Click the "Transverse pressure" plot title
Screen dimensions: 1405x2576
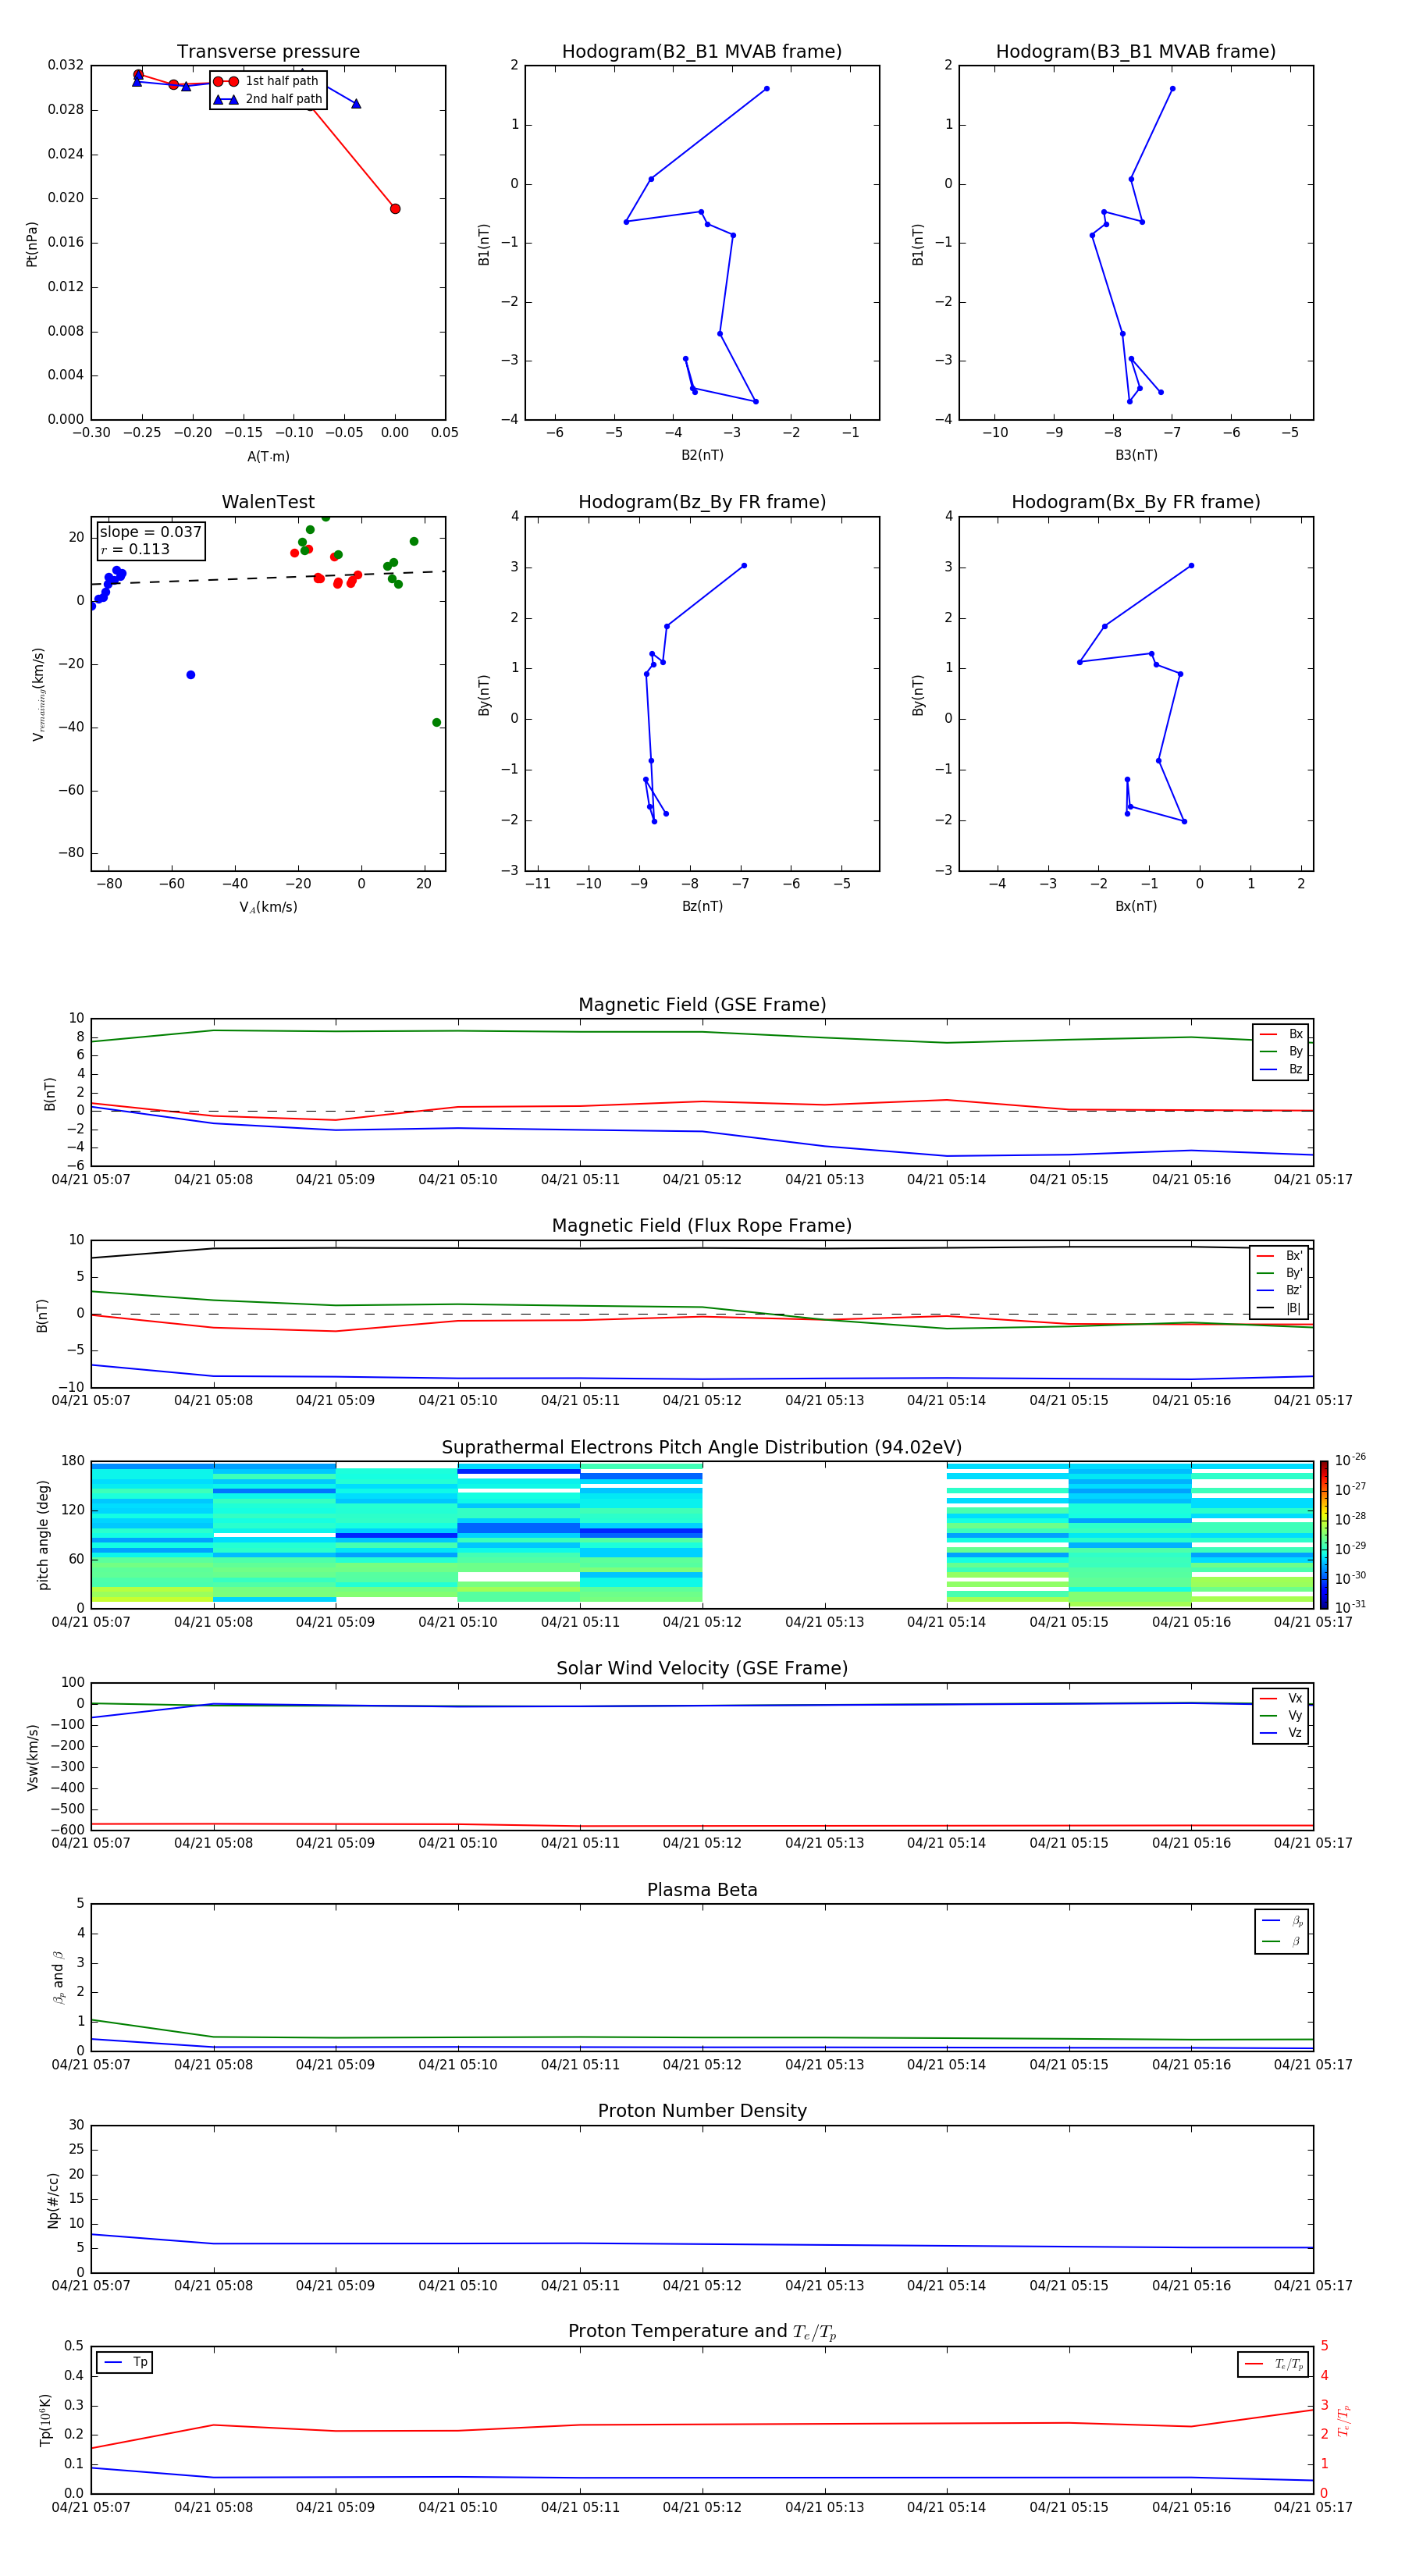pos(268,51)
